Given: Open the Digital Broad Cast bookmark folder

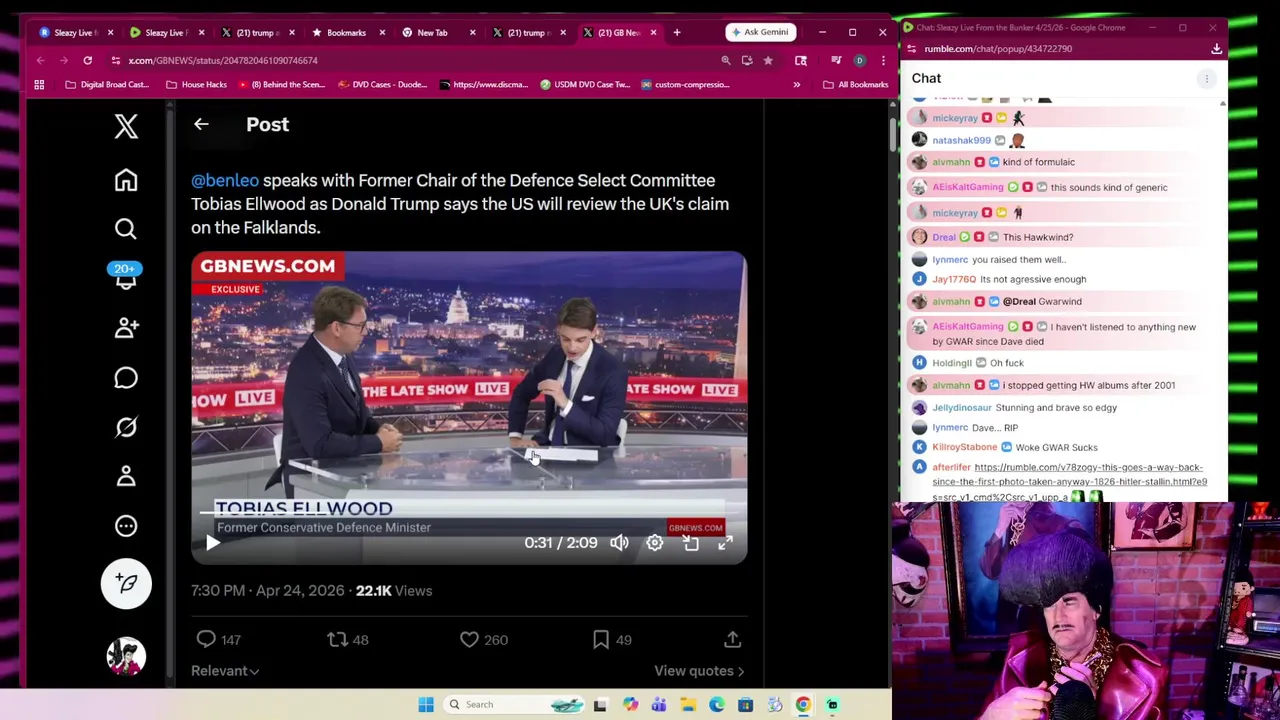Looking at the screenshot, I should pos(106,85).
